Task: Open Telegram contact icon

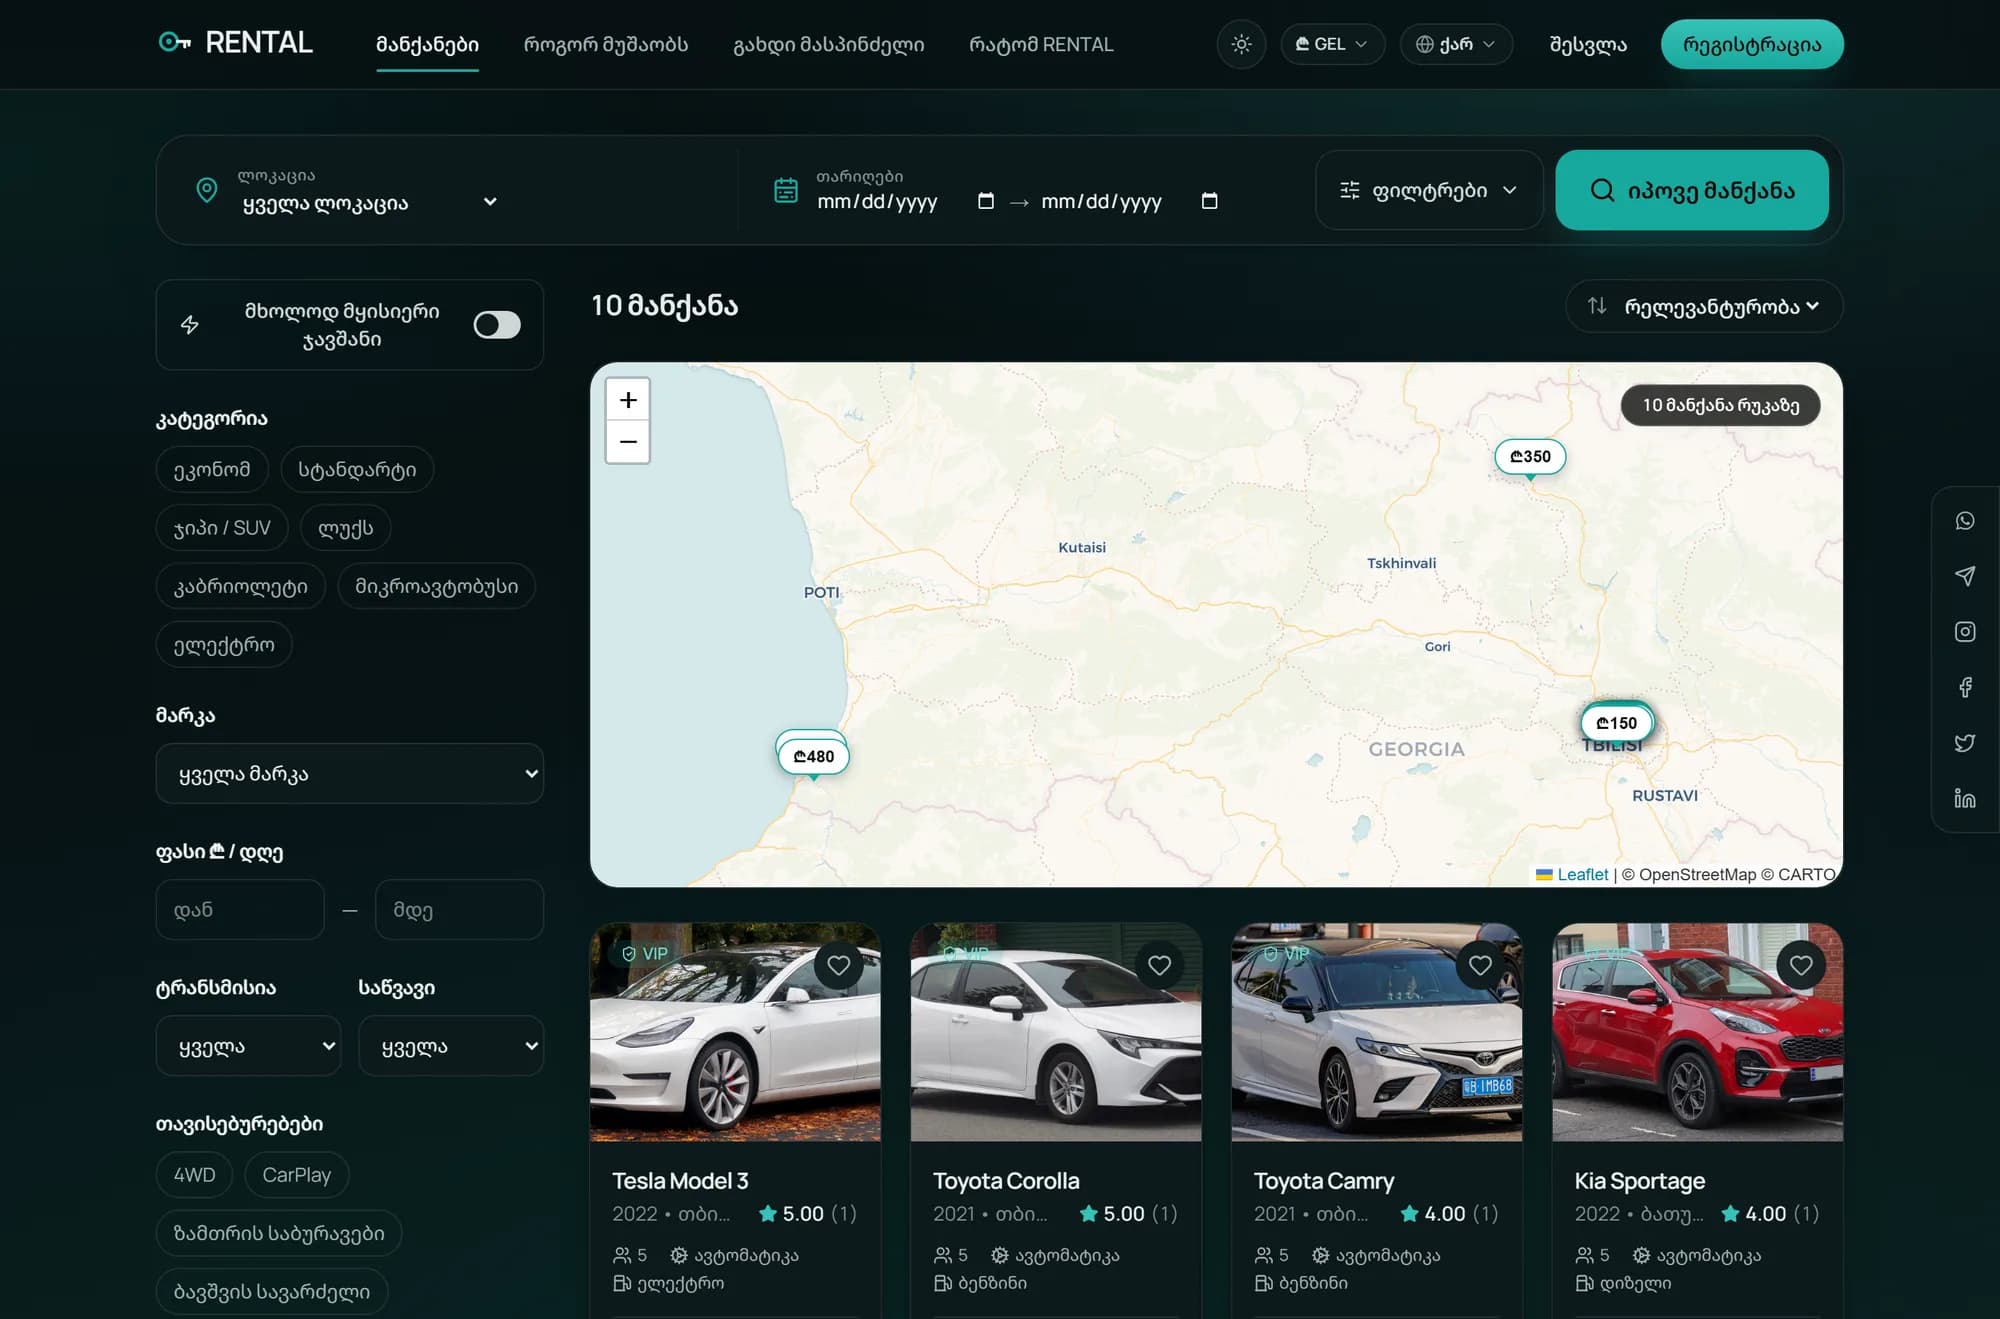Action: point(1965,576)
